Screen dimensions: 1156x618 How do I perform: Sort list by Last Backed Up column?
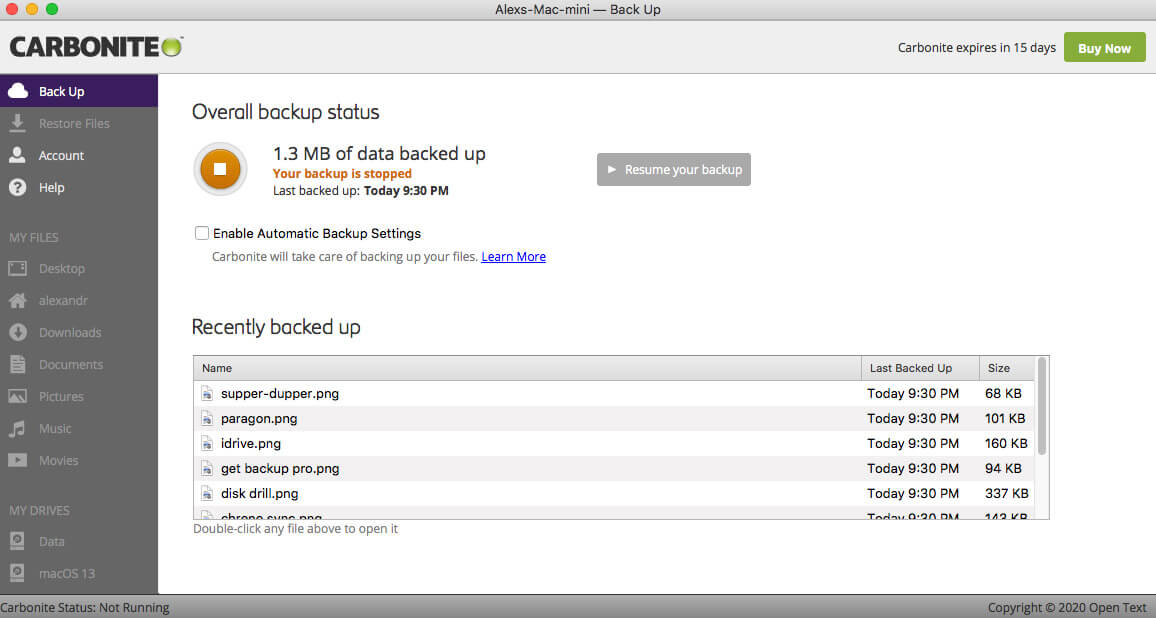tap(910, 368)
